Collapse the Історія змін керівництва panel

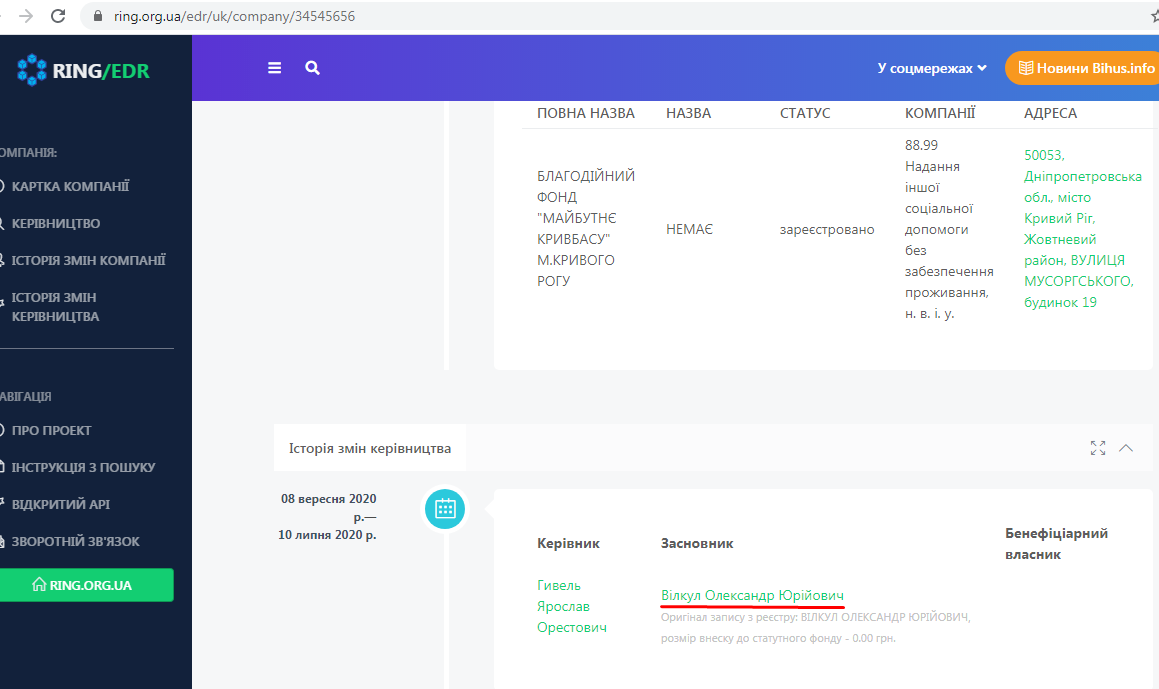tap(1126, 448)
